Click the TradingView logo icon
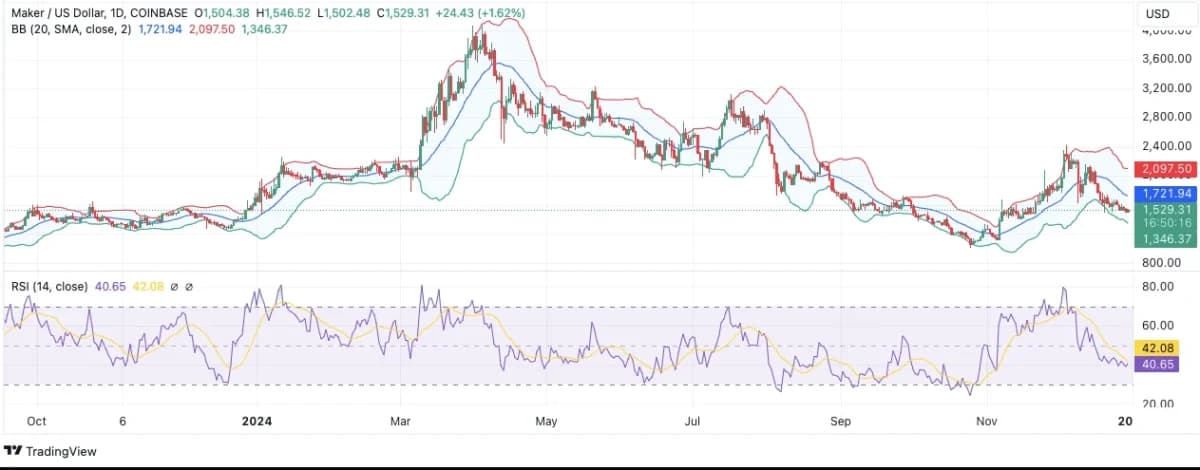Image resolution: width=1200 pixels, height=470 pixels. click(x=13, y=451)
